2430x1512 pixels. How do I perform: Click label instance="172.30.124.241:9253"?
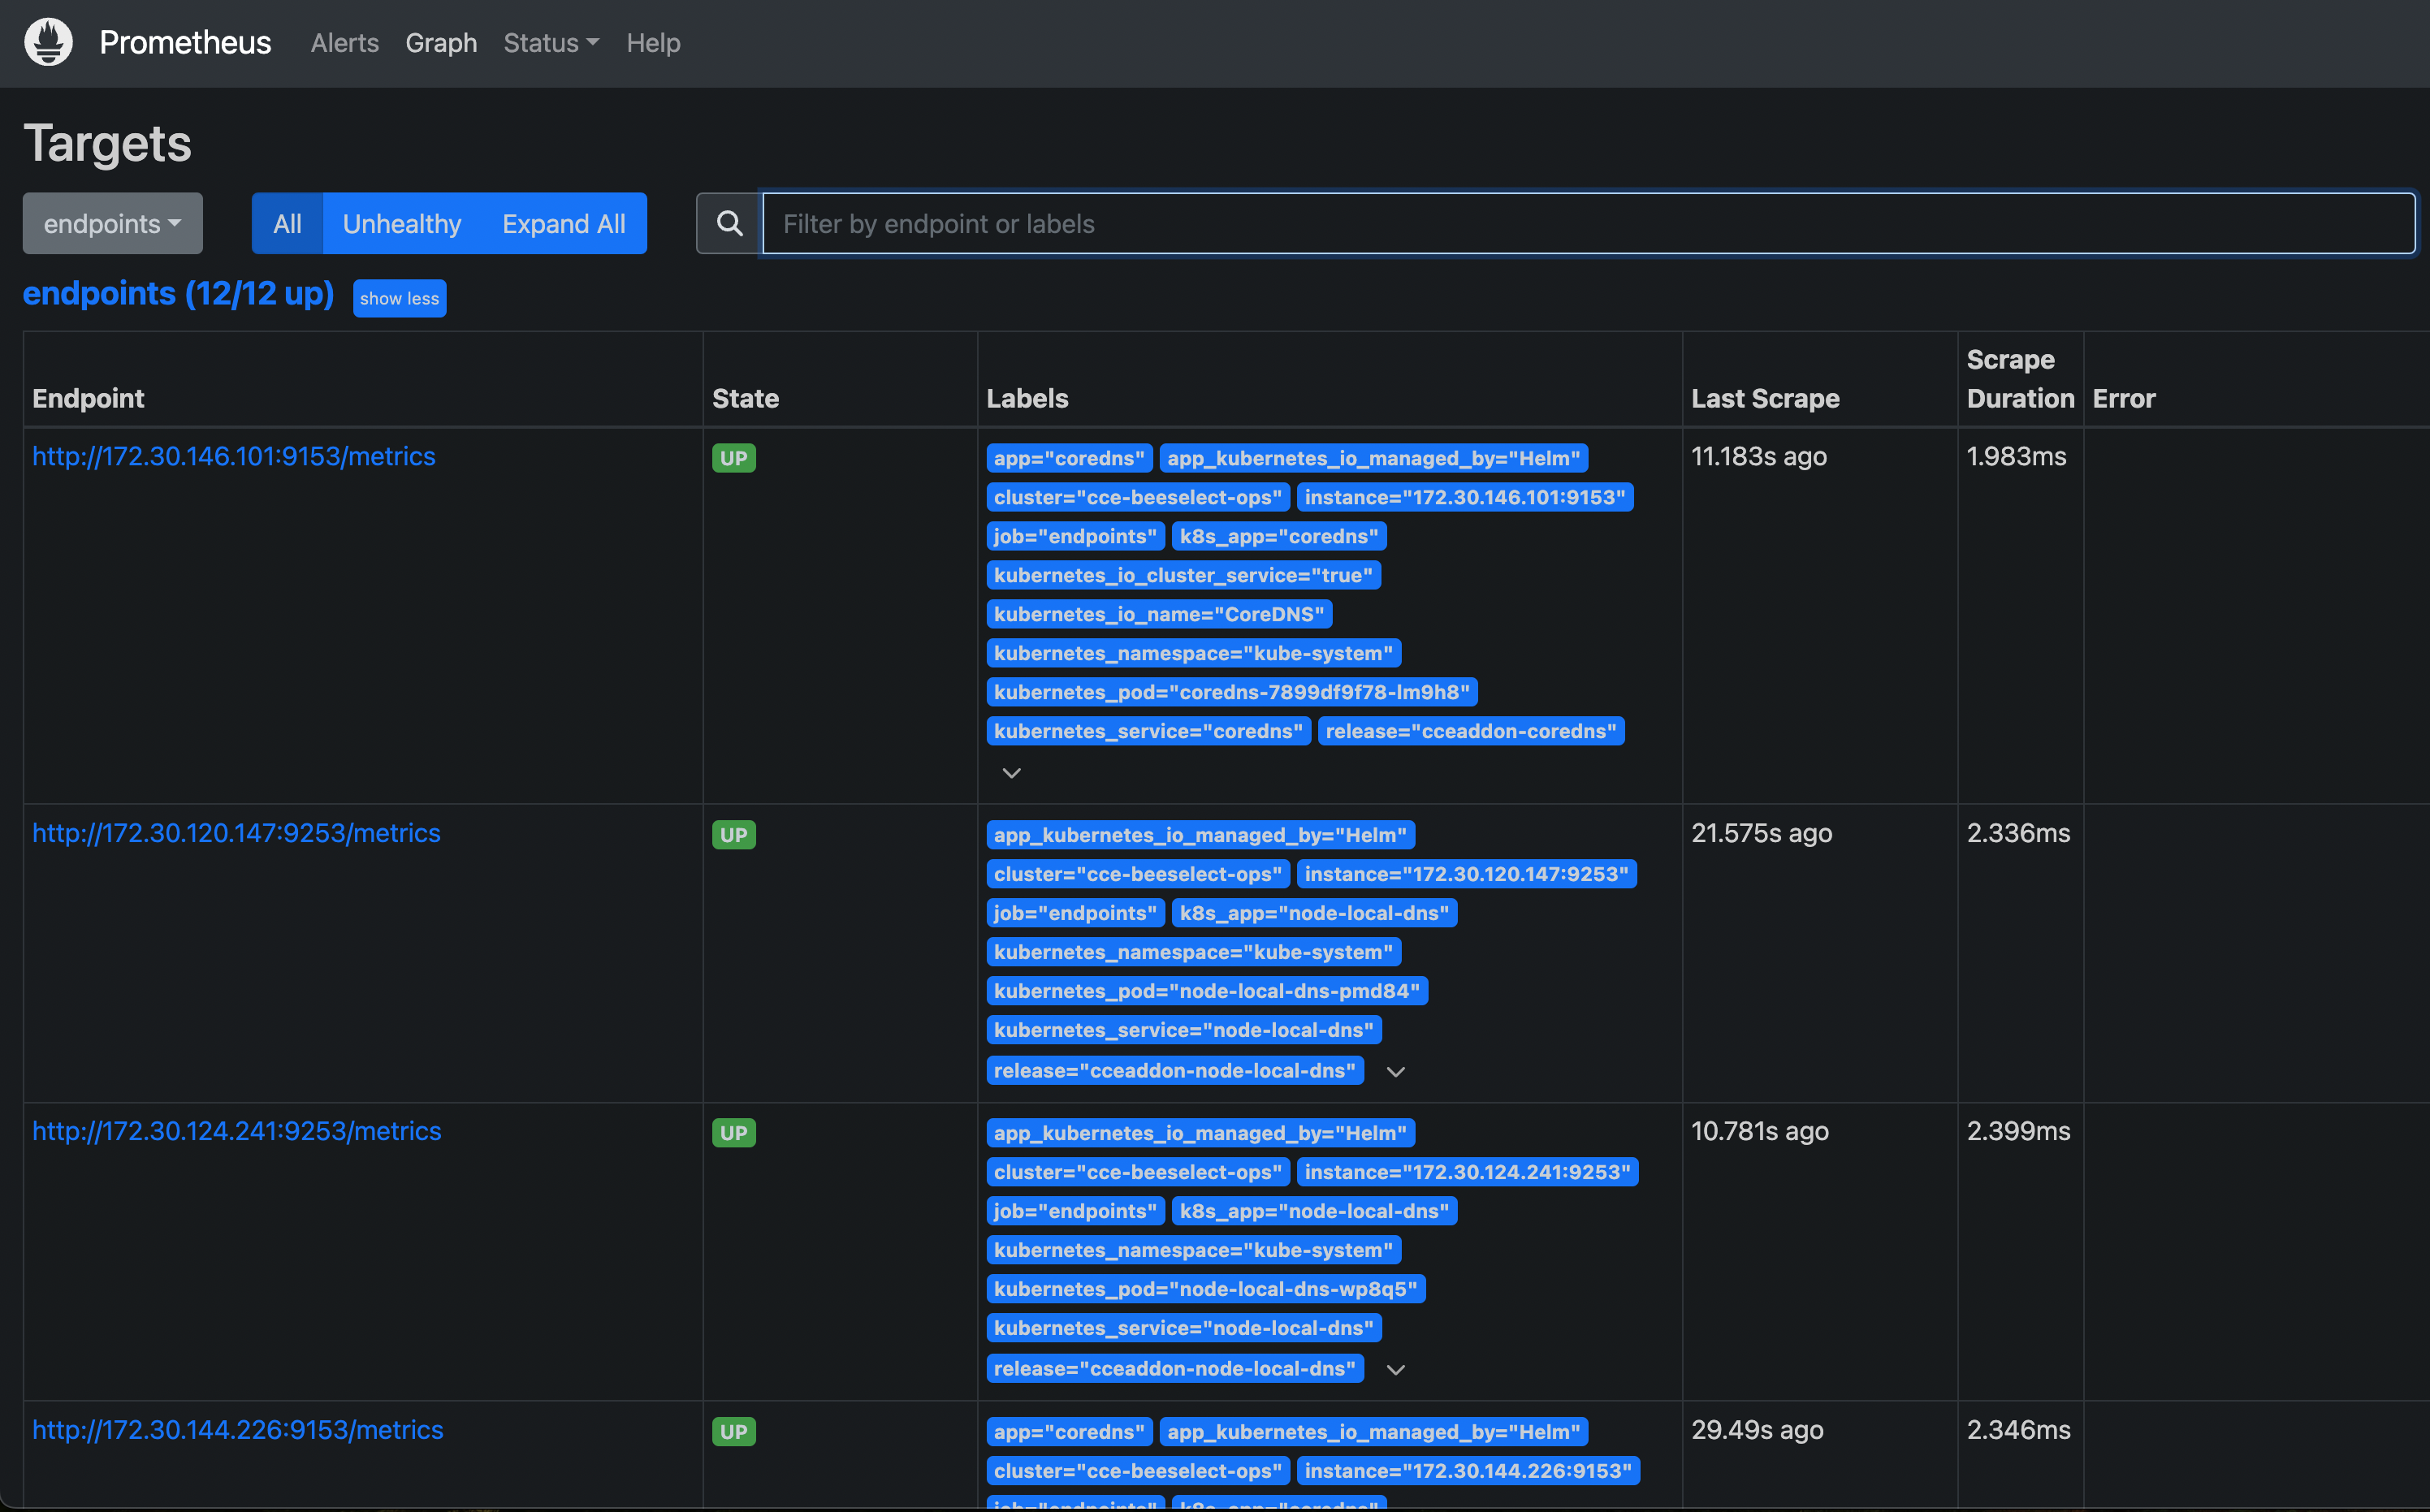(x=1468, y=1172)
